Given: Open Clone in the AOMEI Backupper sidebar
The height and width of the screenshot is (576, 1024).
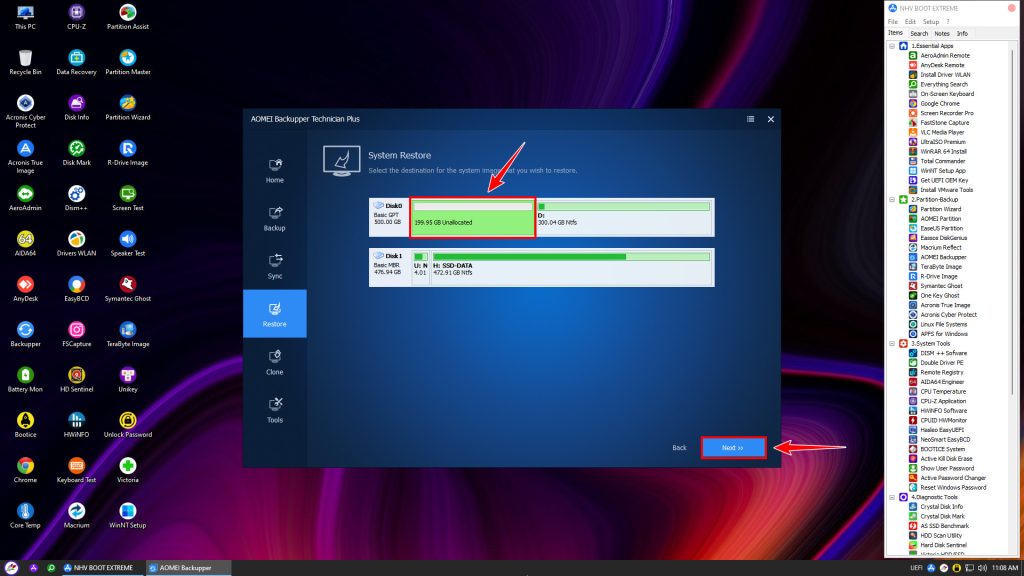Looking at the screenshot, I should 274,362.
